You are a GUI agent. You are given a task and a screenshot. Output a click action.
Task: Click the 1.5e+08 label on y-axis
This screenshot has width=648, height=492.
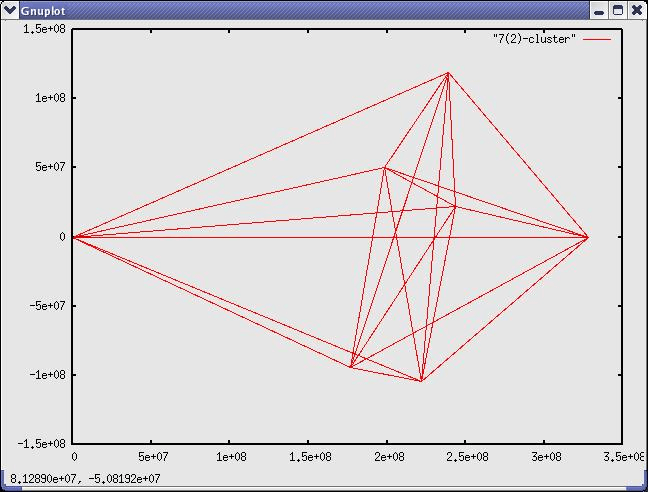pos(44,29)
